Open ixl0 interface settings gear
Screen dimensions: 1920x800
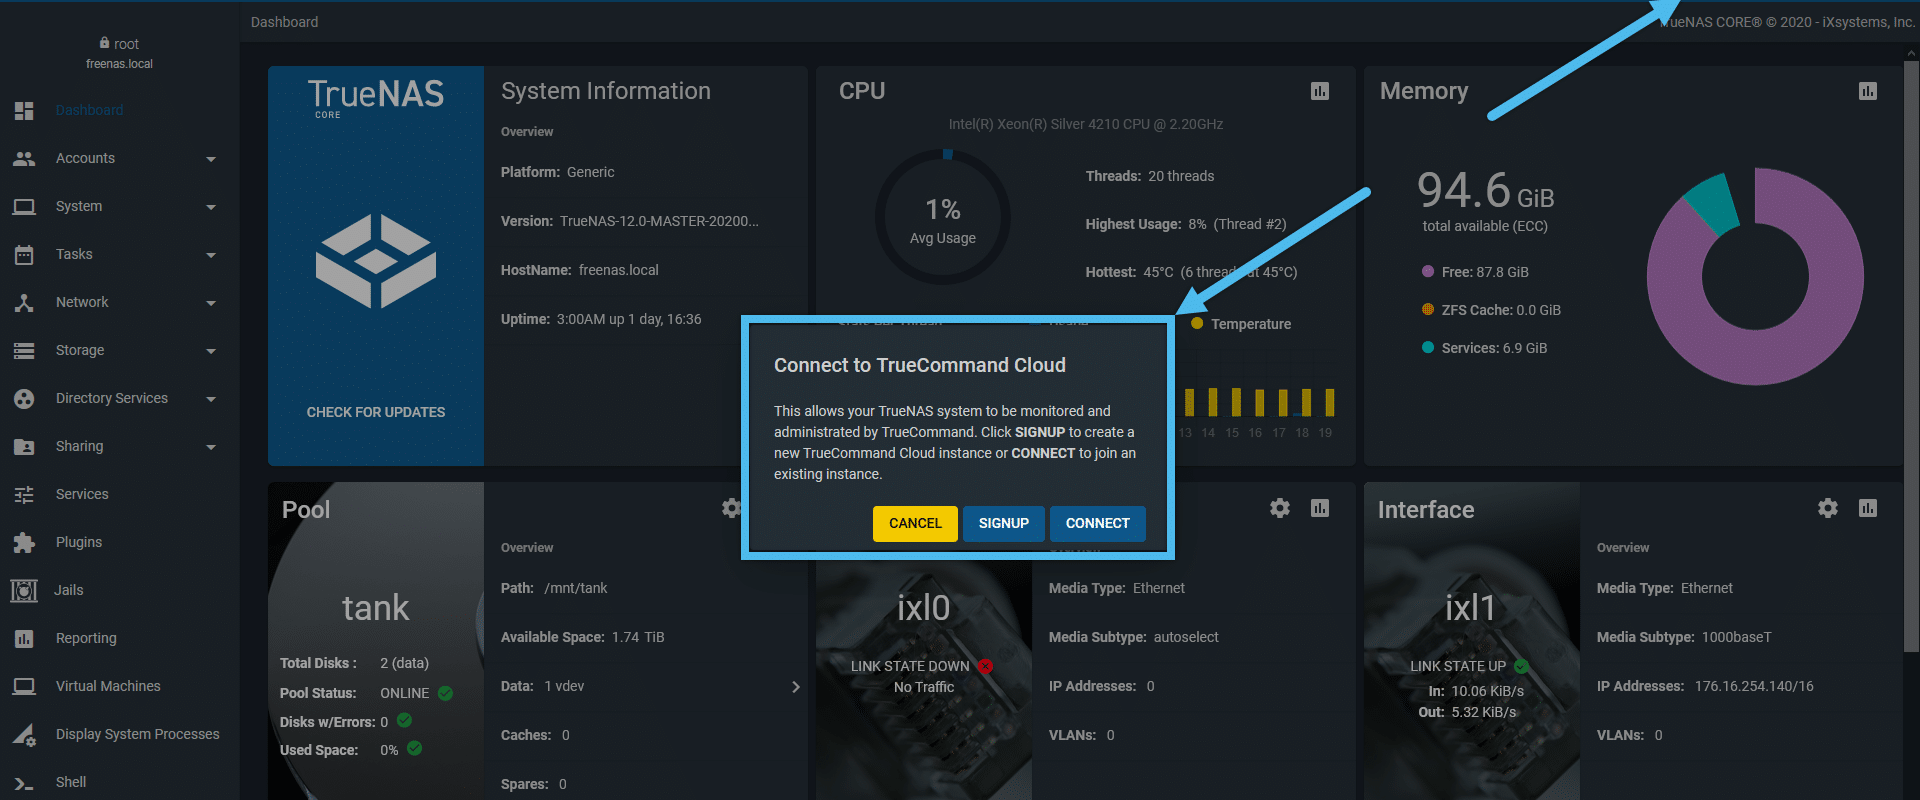coord(1280,508)
